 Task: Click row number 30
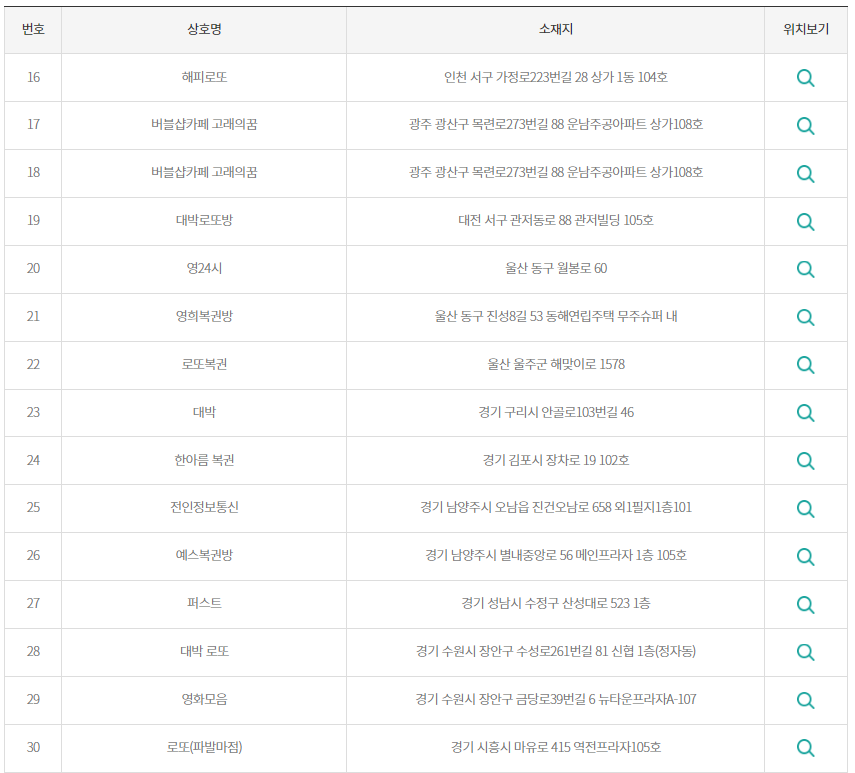click(33, 747)
